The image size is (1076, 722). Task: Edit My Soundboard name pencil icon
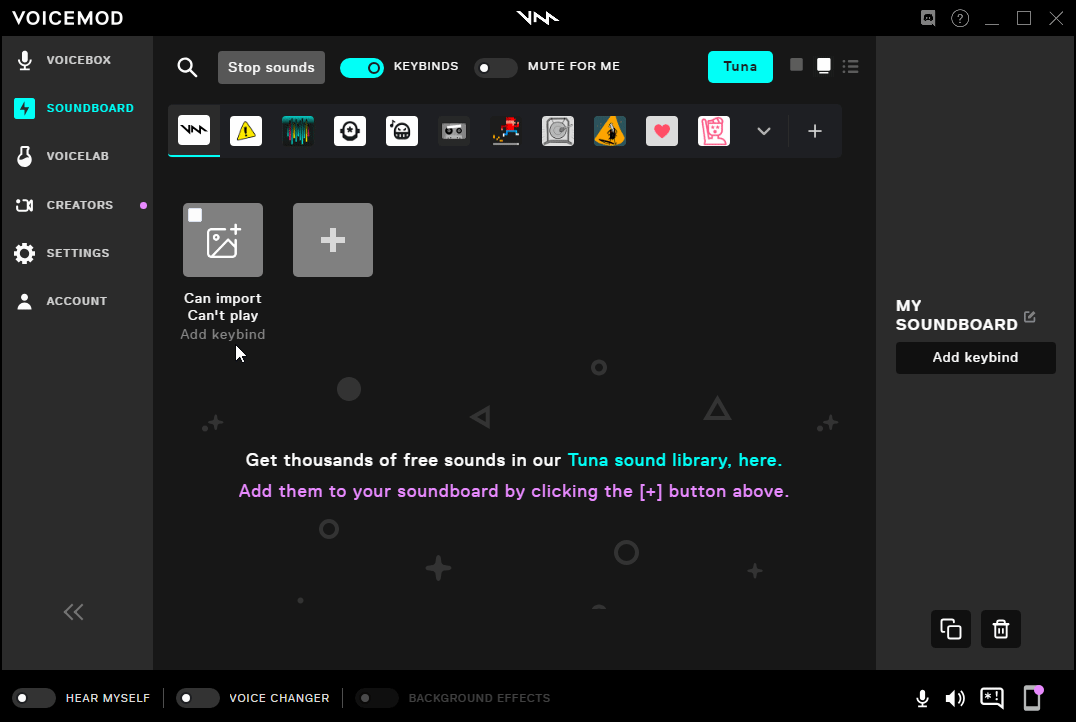coord(1030,317)
